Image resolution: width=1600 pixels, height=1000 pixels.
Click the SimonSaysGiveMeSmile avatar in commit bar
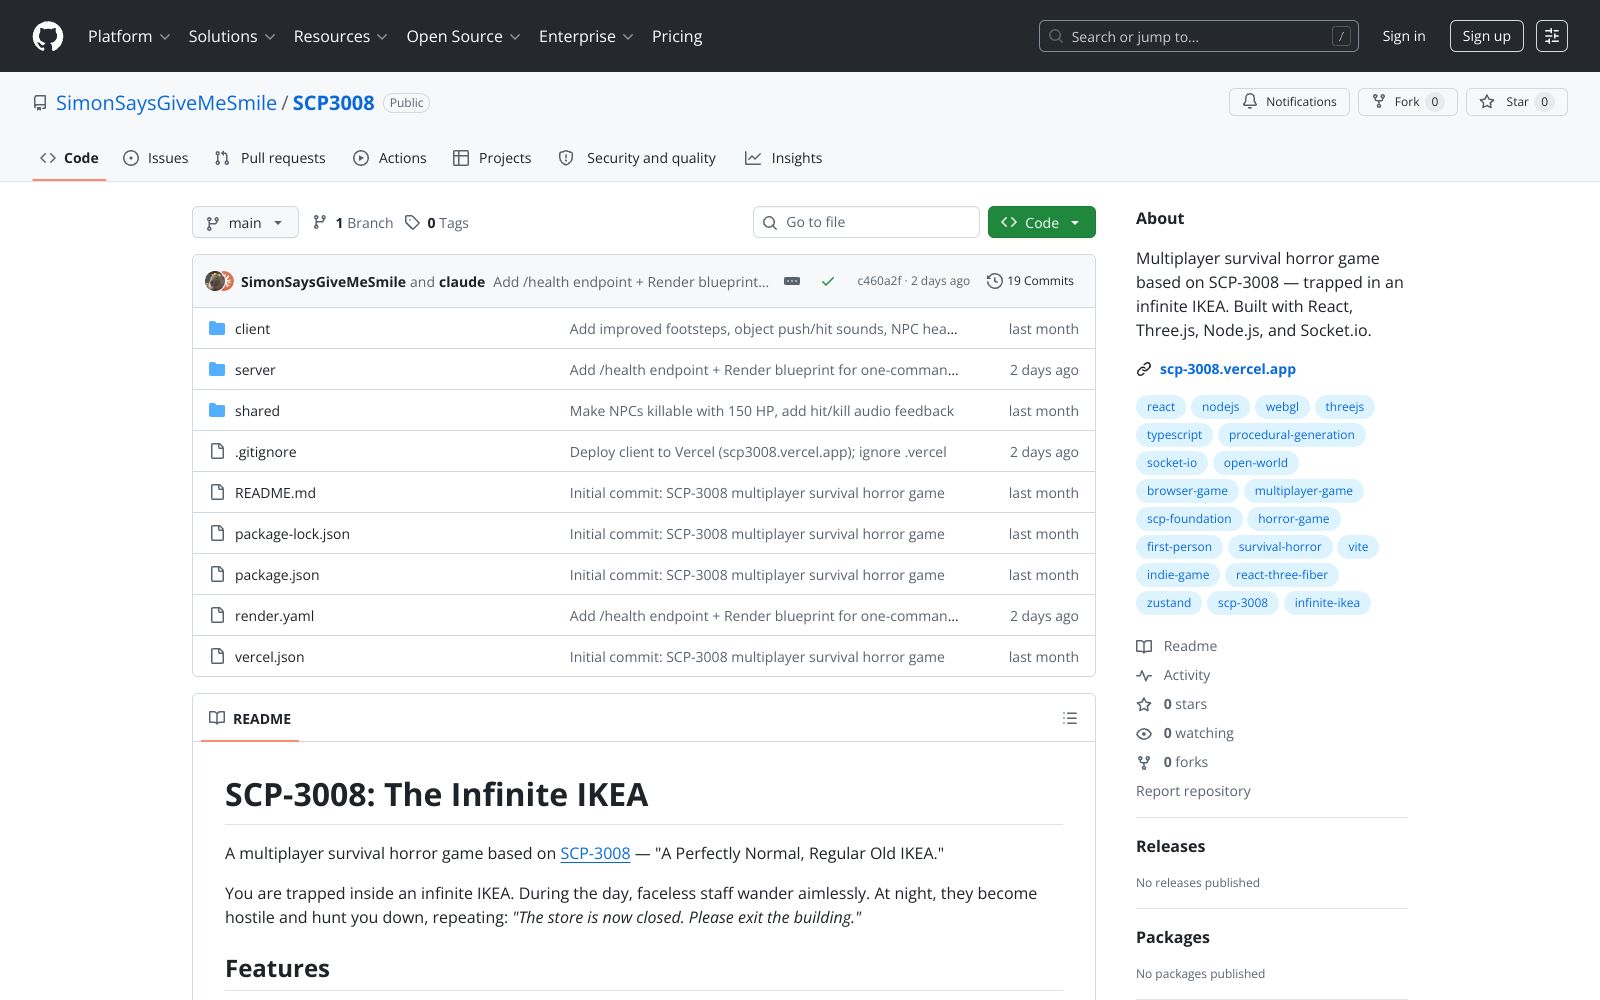coord(215,281)
